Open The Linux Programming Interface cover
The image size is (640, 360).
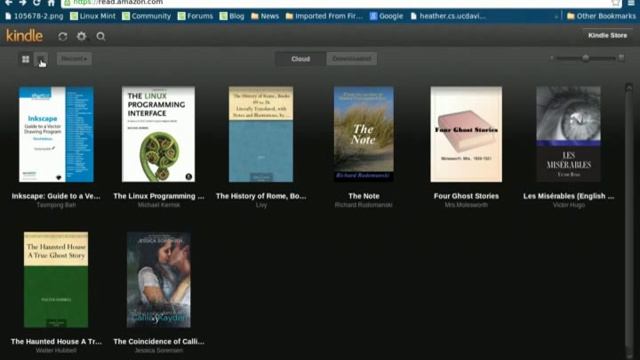[x=158, y=134]
